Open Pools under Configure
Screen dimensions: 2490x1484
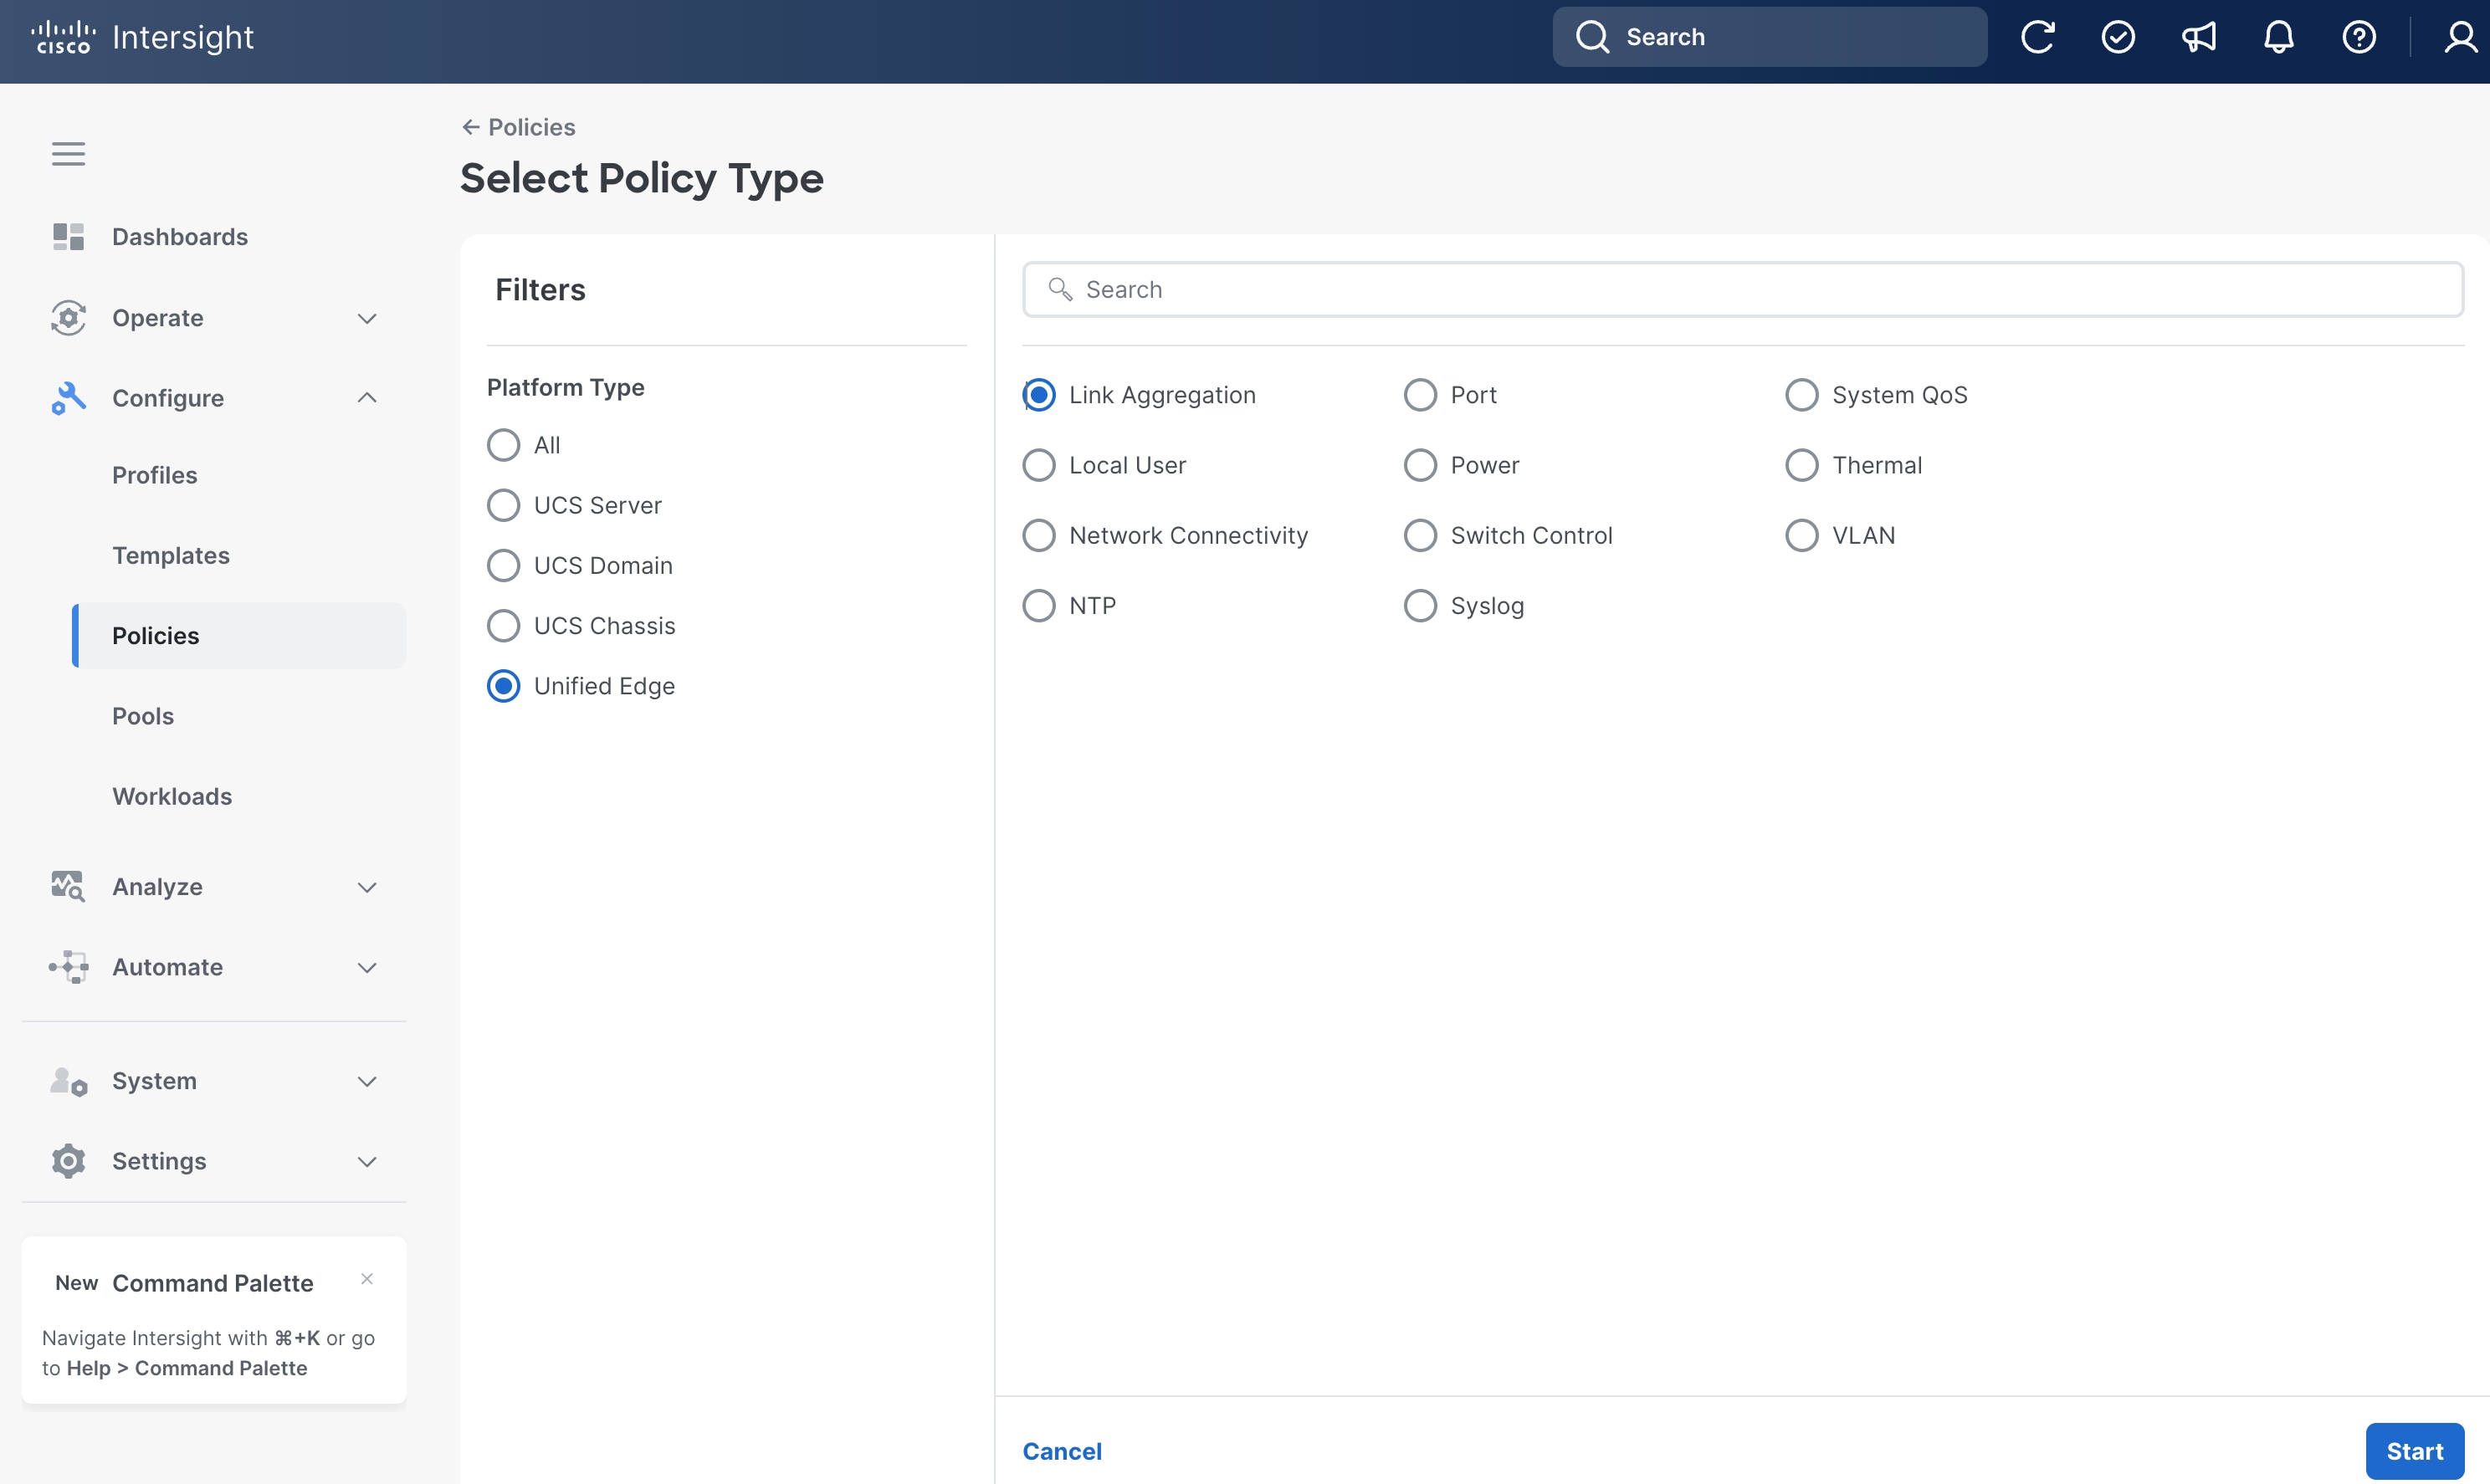point(143,716)
